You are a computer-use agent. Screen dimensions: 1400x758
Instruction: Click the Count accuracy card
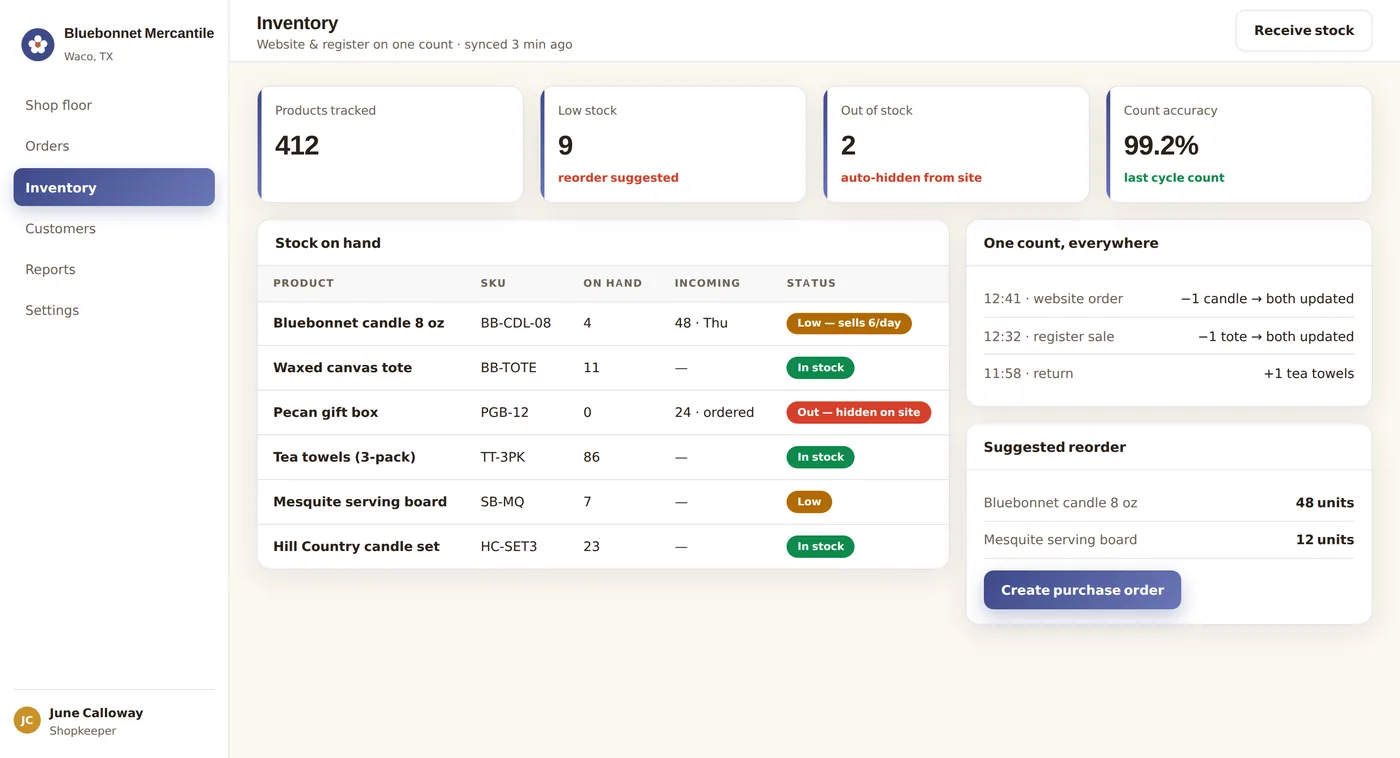click(x=1239, y=144)
